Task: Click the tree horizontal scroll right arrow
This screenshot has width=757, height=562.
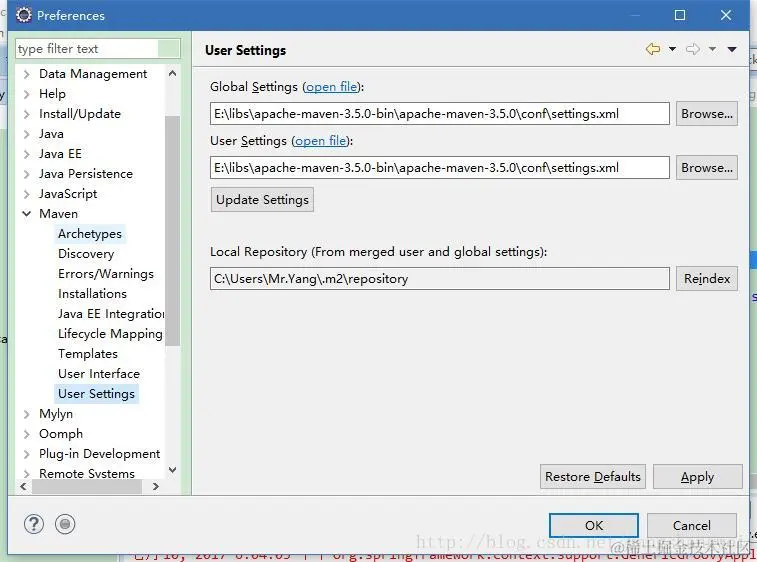Action: [x=155, y=487]
